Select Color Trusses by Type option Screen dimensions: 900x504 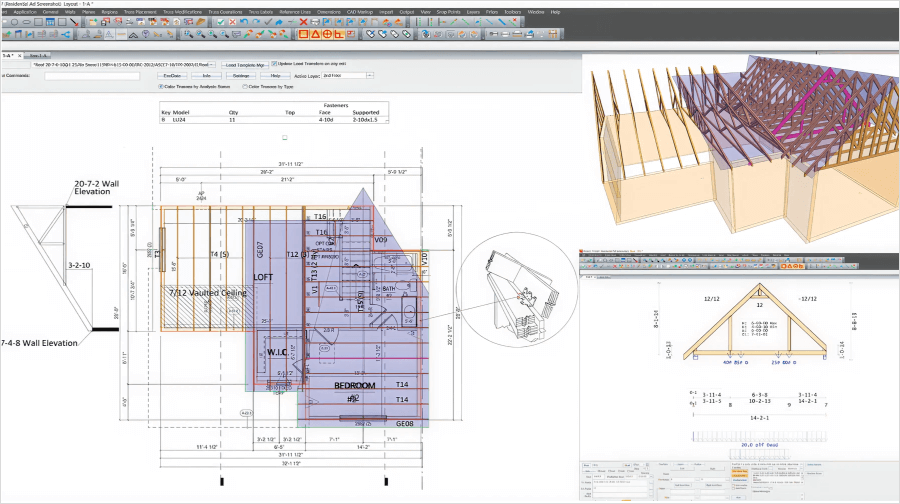pos(245,87)
